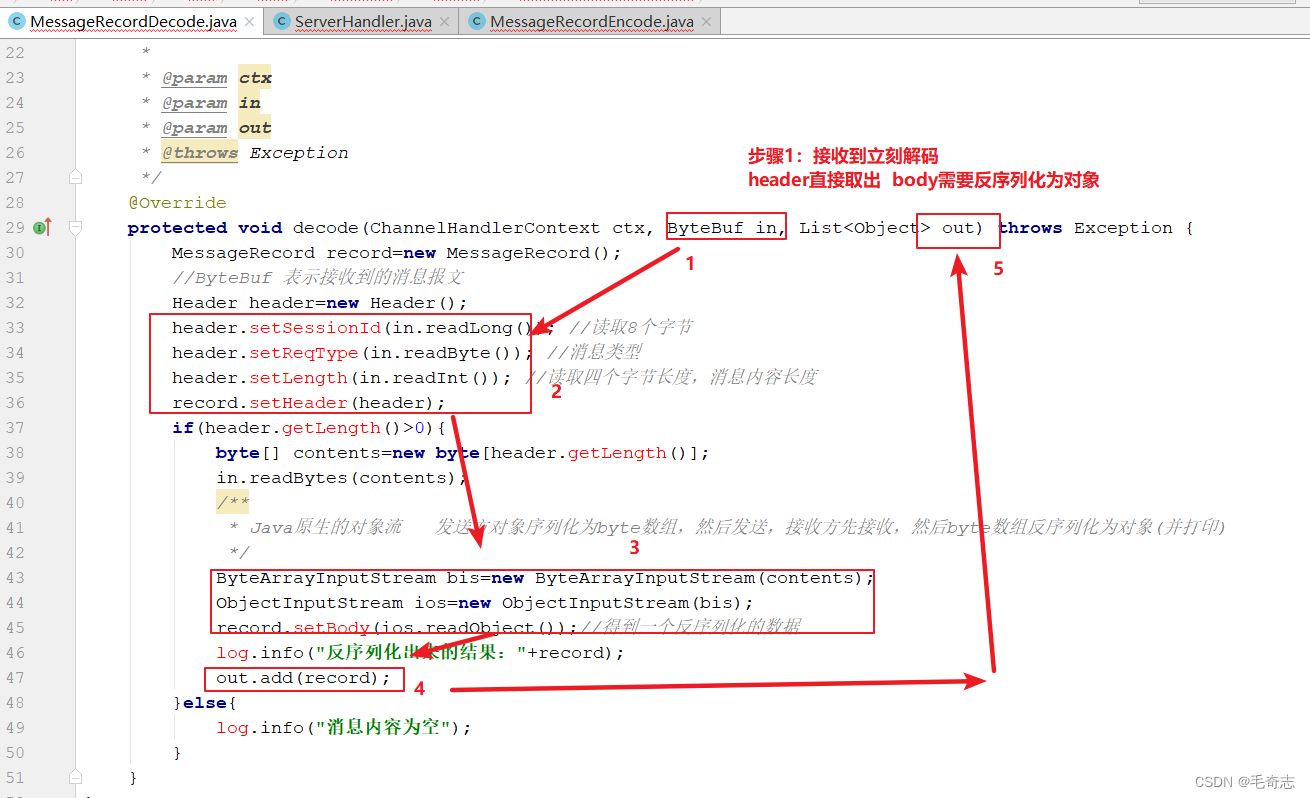Switch to the ServerHandler.java tab
Image resolution: width=1310 pixels, height=798 pixels.
(362, 21)
